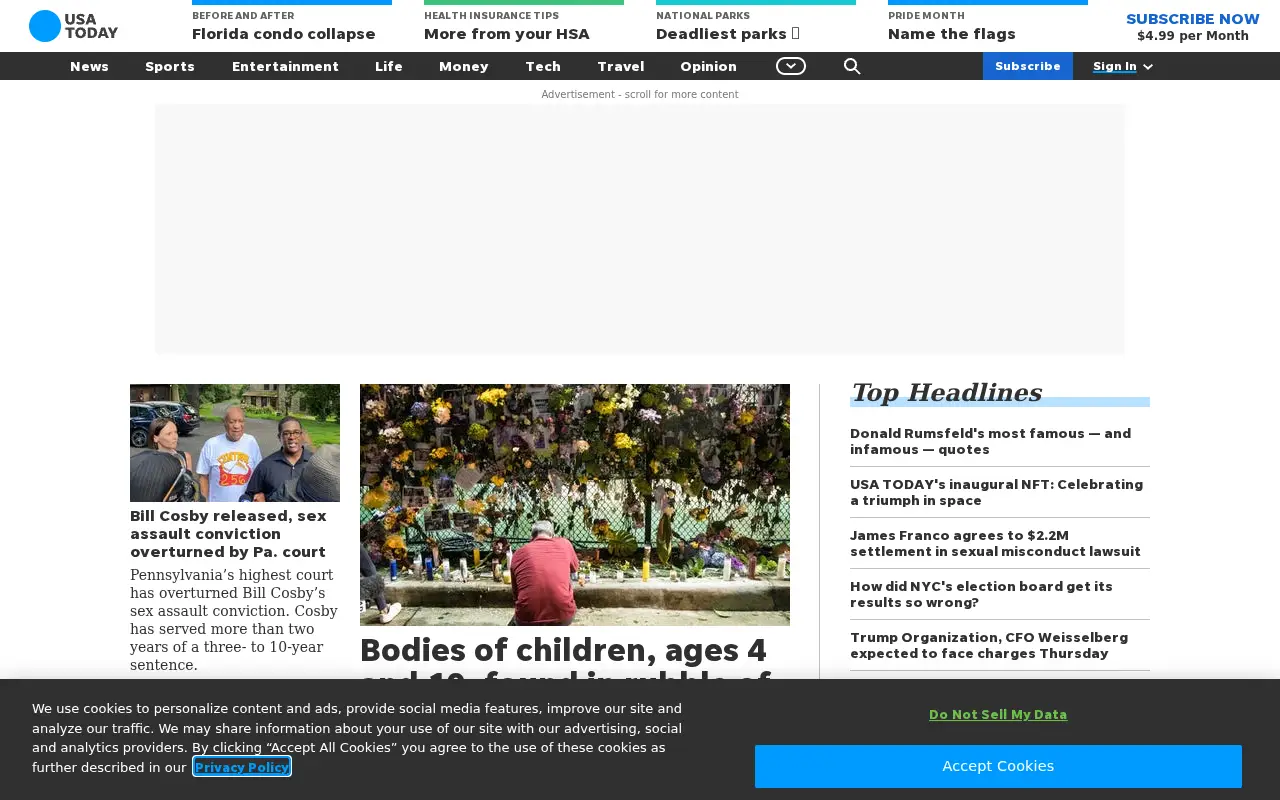
Task: Click Do Not Sell My Data
Action: pos(998,714)
